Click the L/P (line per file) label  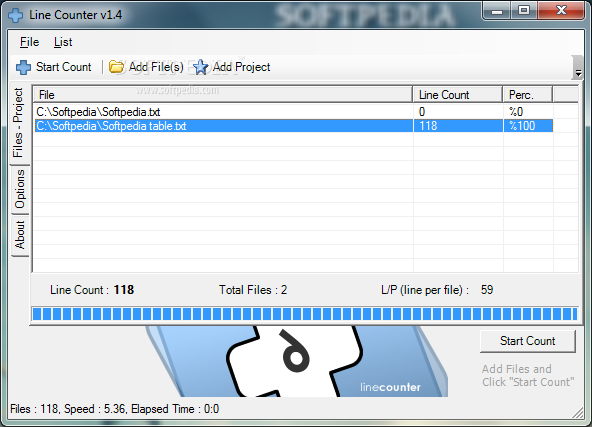point(425,290)
